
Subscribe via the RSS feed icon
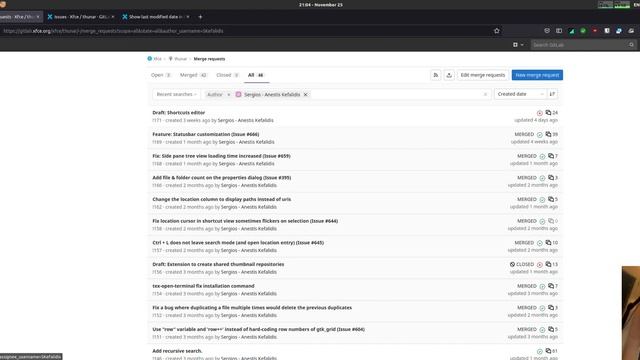pyautogui.click(x=436, y=75)
